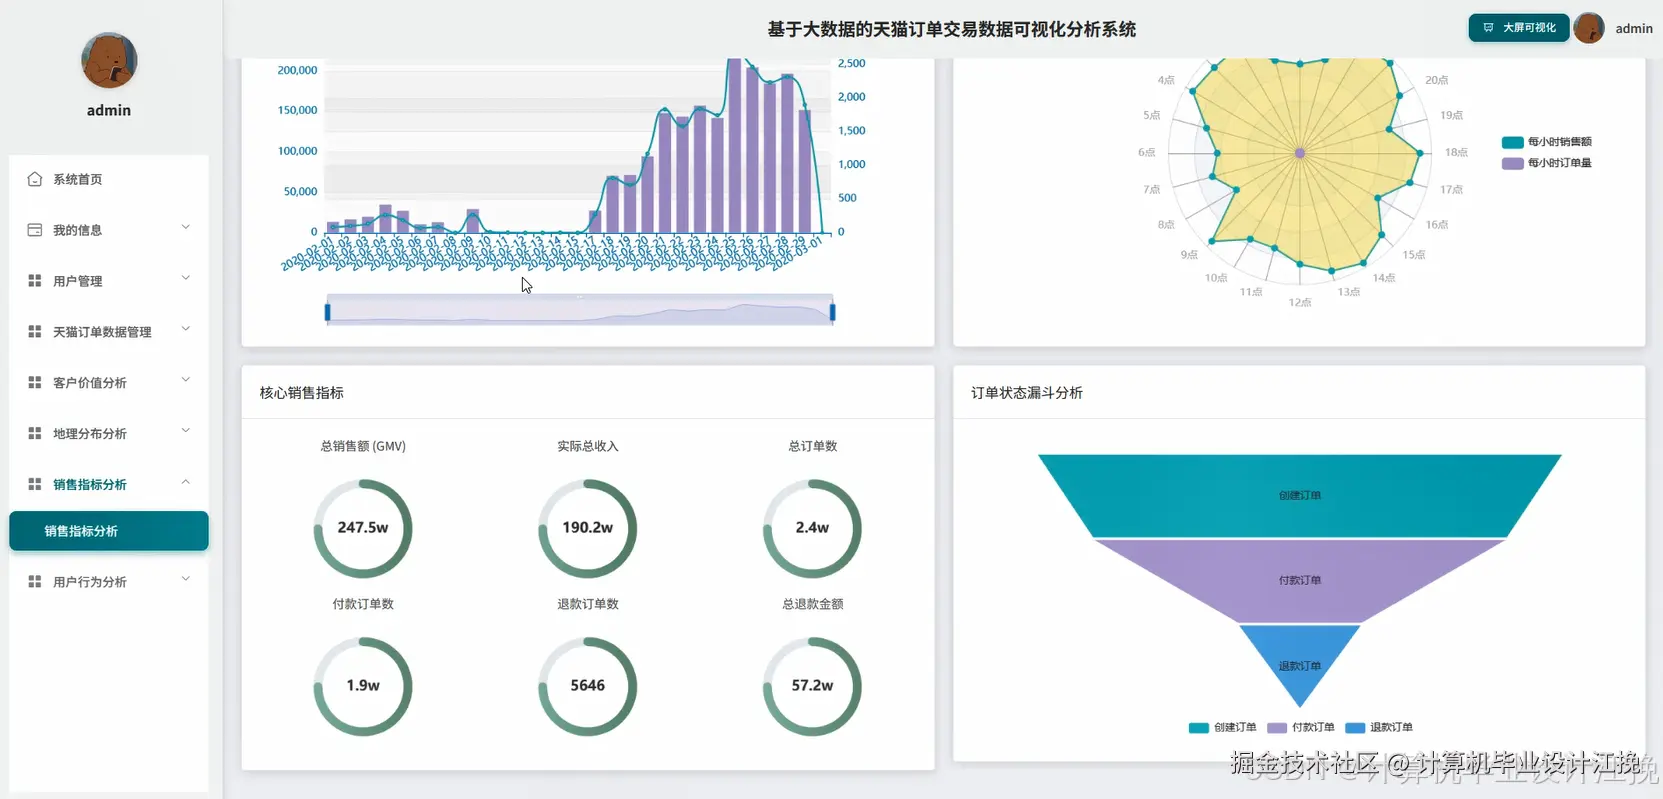Click the grid icon beside 天猫订单数据管理
Screen dimensions: 1663x799
35,331
